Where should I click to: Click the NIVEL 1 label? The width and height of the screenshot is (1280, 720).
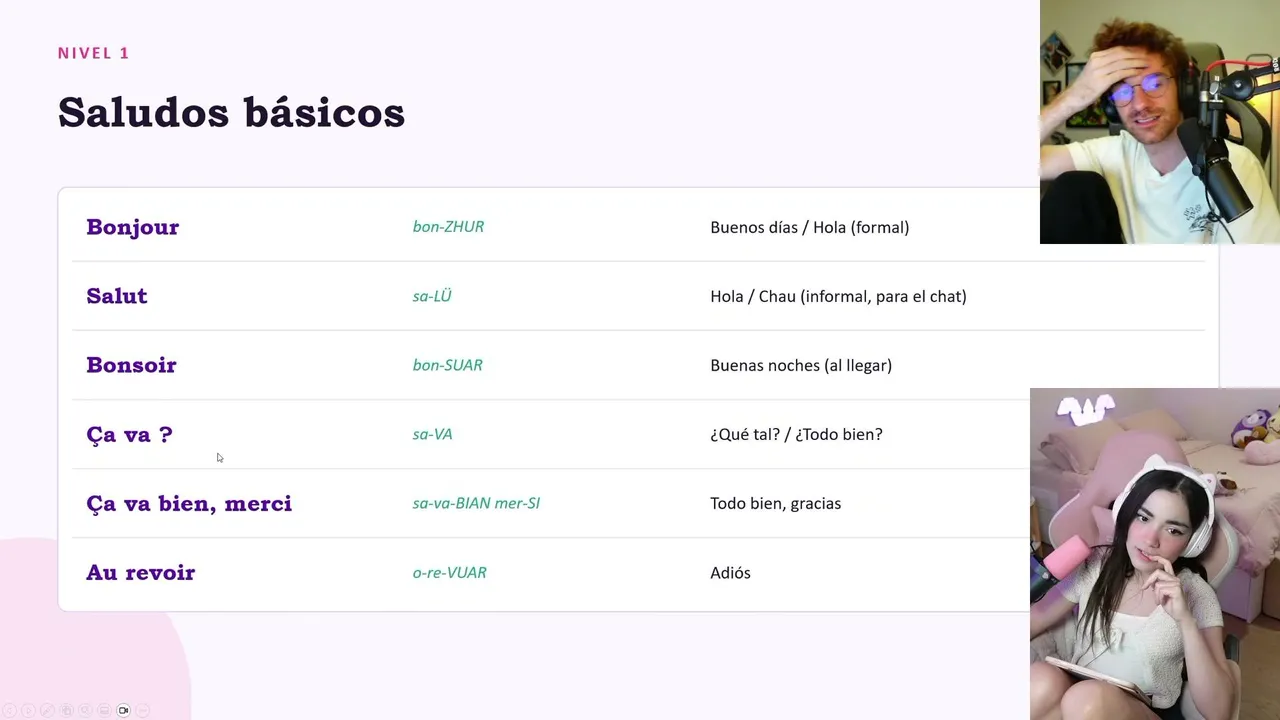(x=93, y=53)
